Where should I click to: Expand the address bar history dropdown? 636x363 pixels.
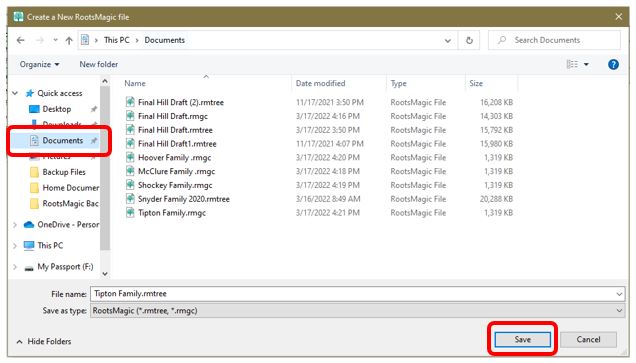[448, 41]
